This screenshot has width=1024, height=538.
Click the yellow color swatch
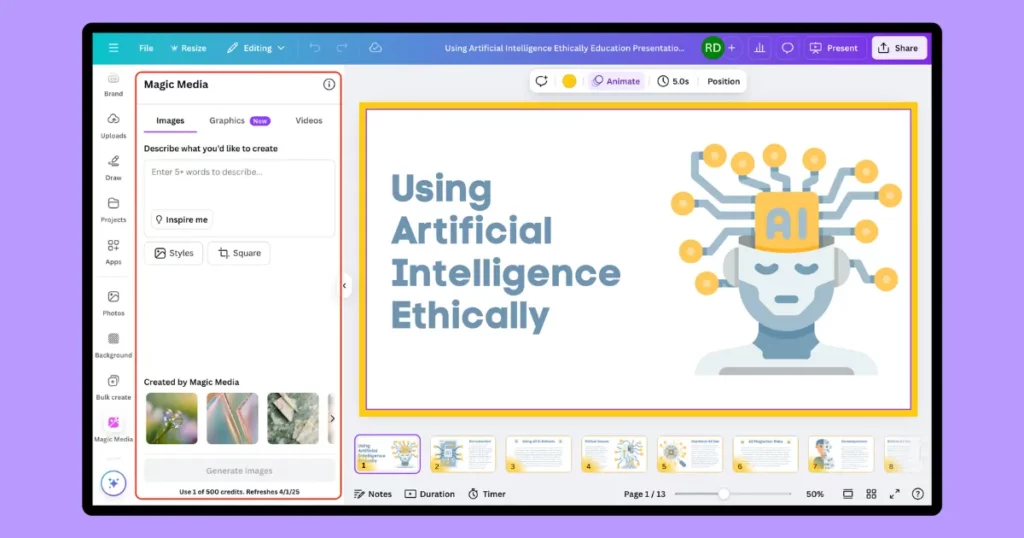point(569,81)
